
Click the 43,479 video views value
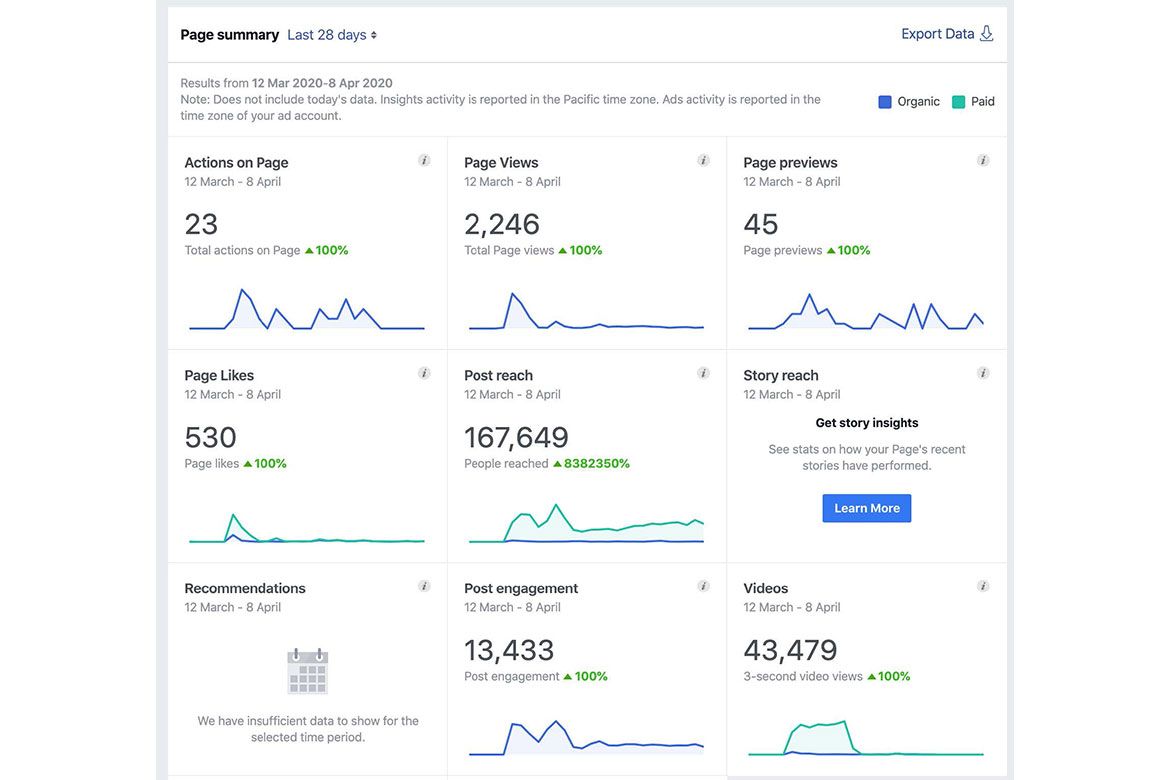point(790,650)
